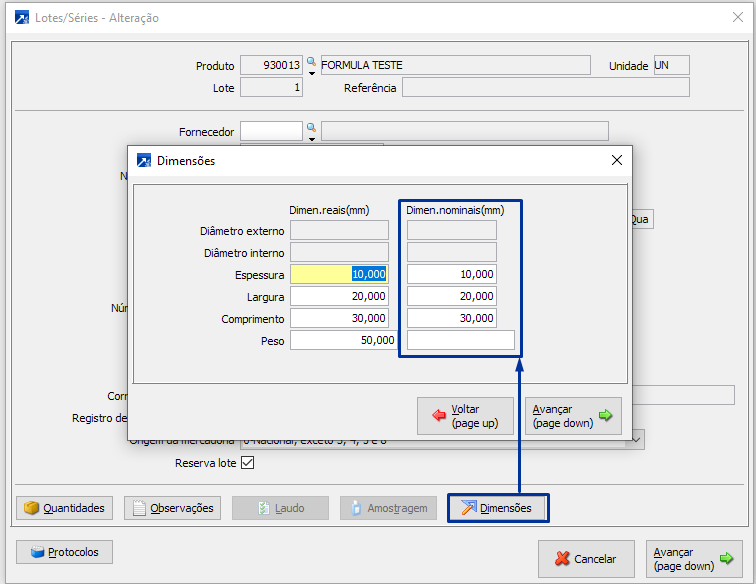The image size is (756, 584).
Task: Close the Dimensões dialog
Action: click(617, 160)
